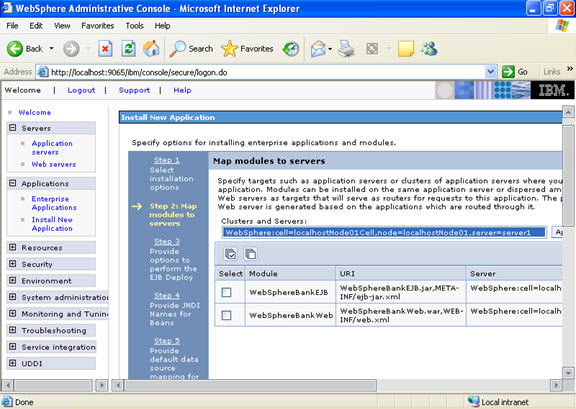
Task: Open the Home page icon
Action: [x=151, y=49]
